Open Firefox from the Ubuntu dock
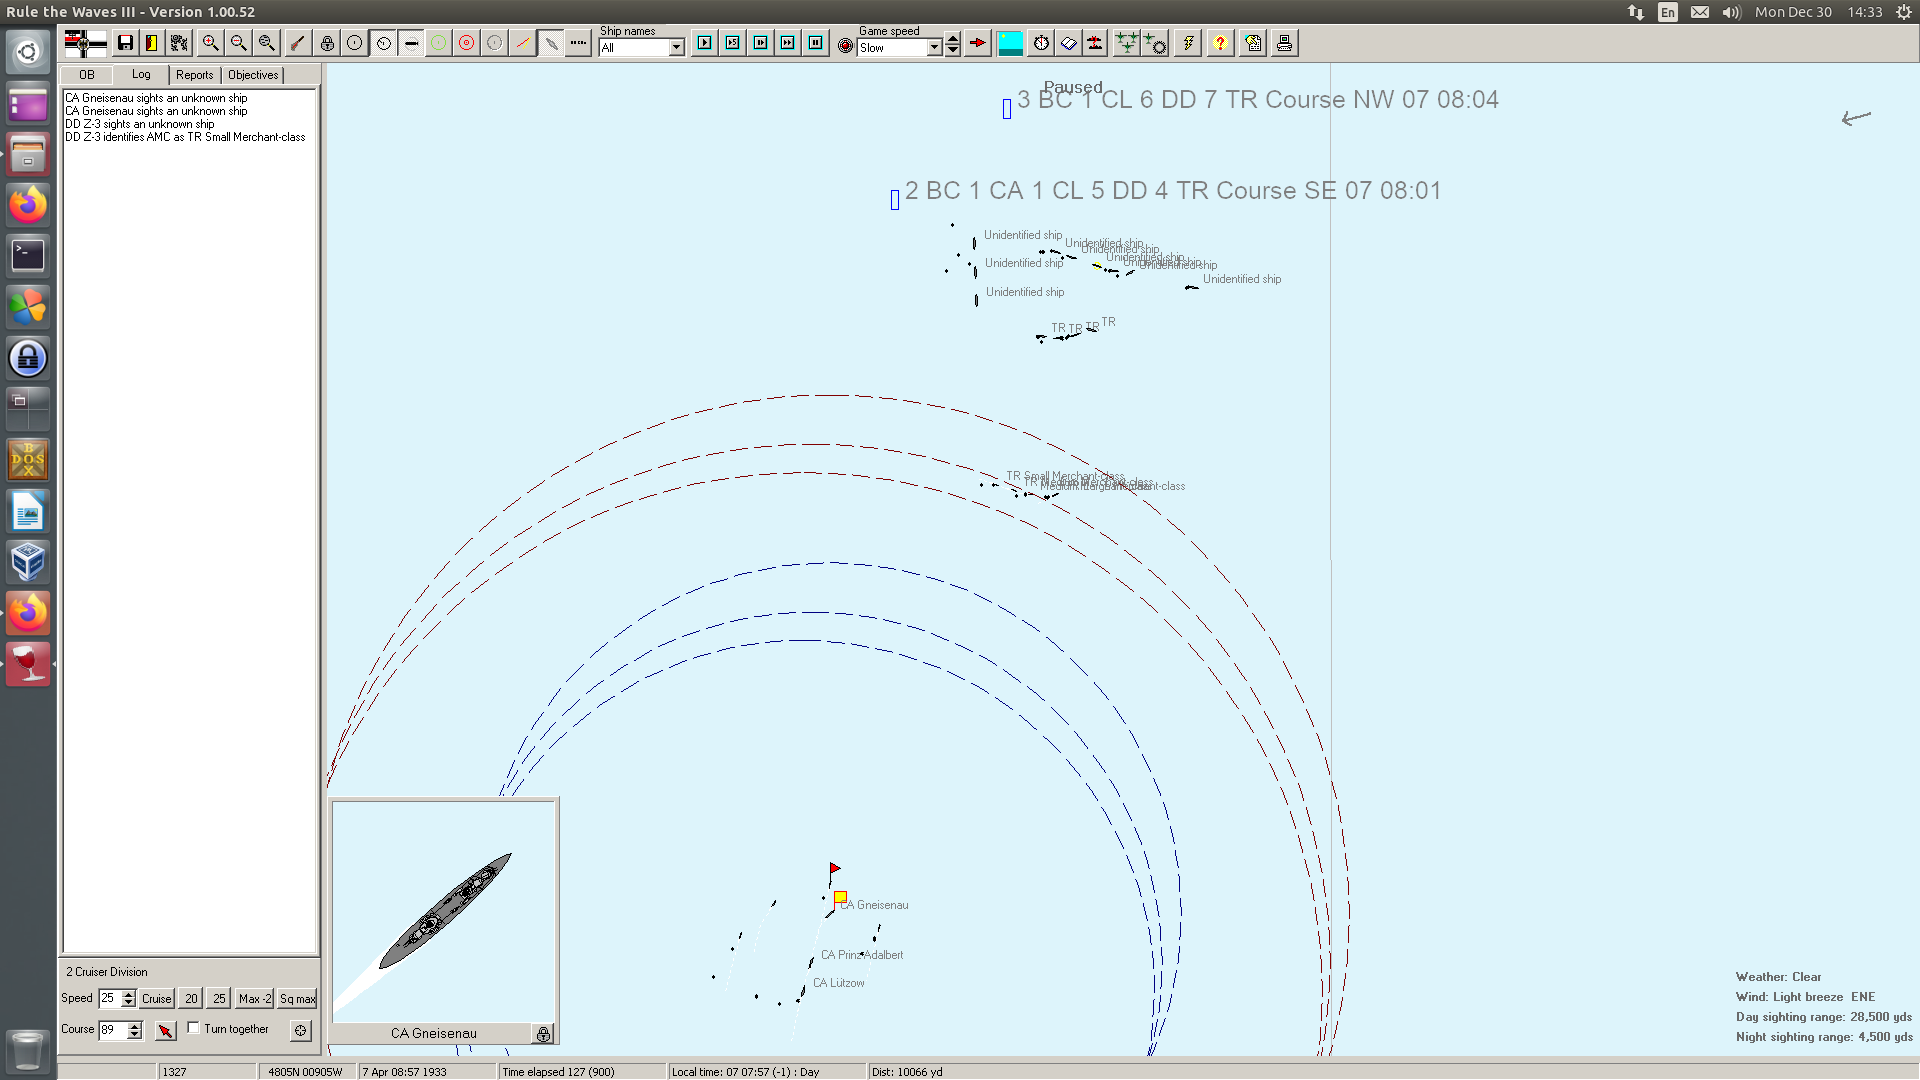The height and width of the screenshot is (1080, 1920). click(28, 204)
